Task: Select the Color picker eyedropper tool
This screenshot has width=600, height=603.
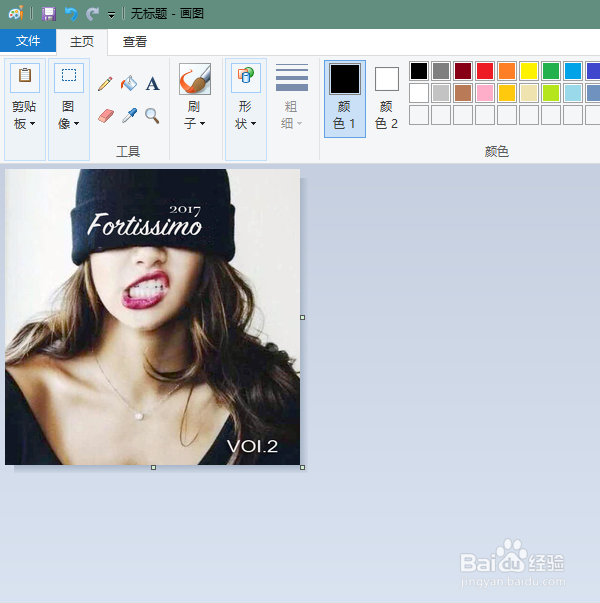Action: coord(129,115)
